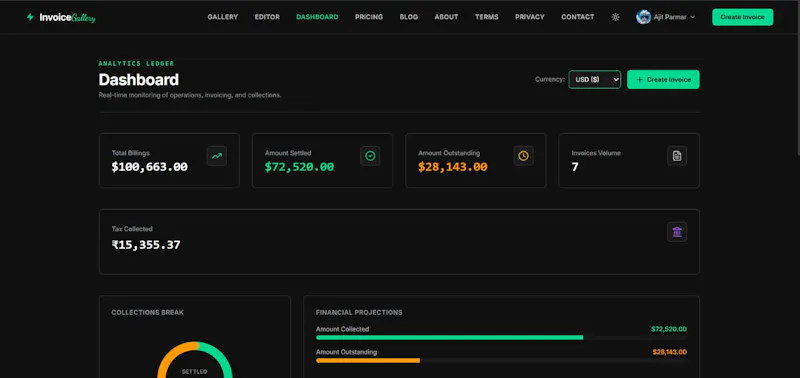Screen dimensions: 800x378
Task: Click the $28,143.00 amount in Financial Projections
Action: click(669, 352)
